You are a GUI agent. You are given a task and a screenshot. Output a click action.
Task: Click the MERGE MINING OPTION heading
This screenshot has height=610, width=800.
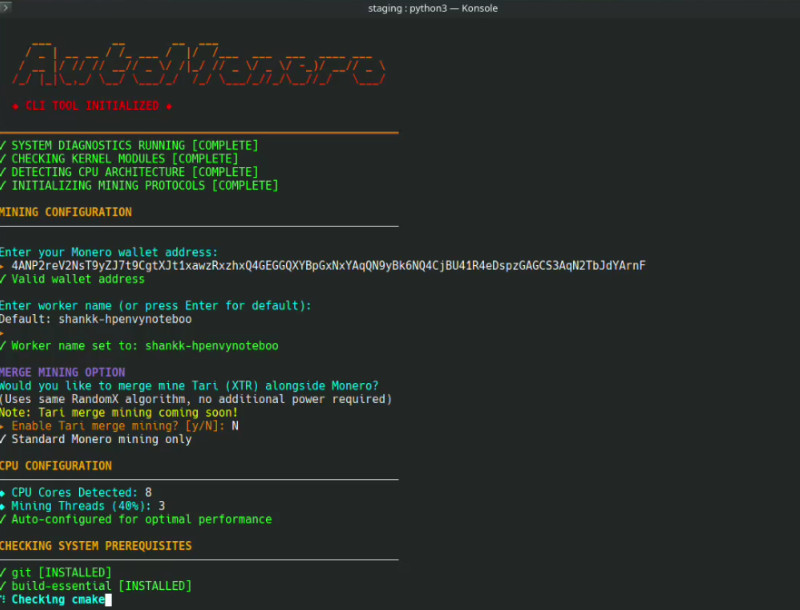(63, 373)
